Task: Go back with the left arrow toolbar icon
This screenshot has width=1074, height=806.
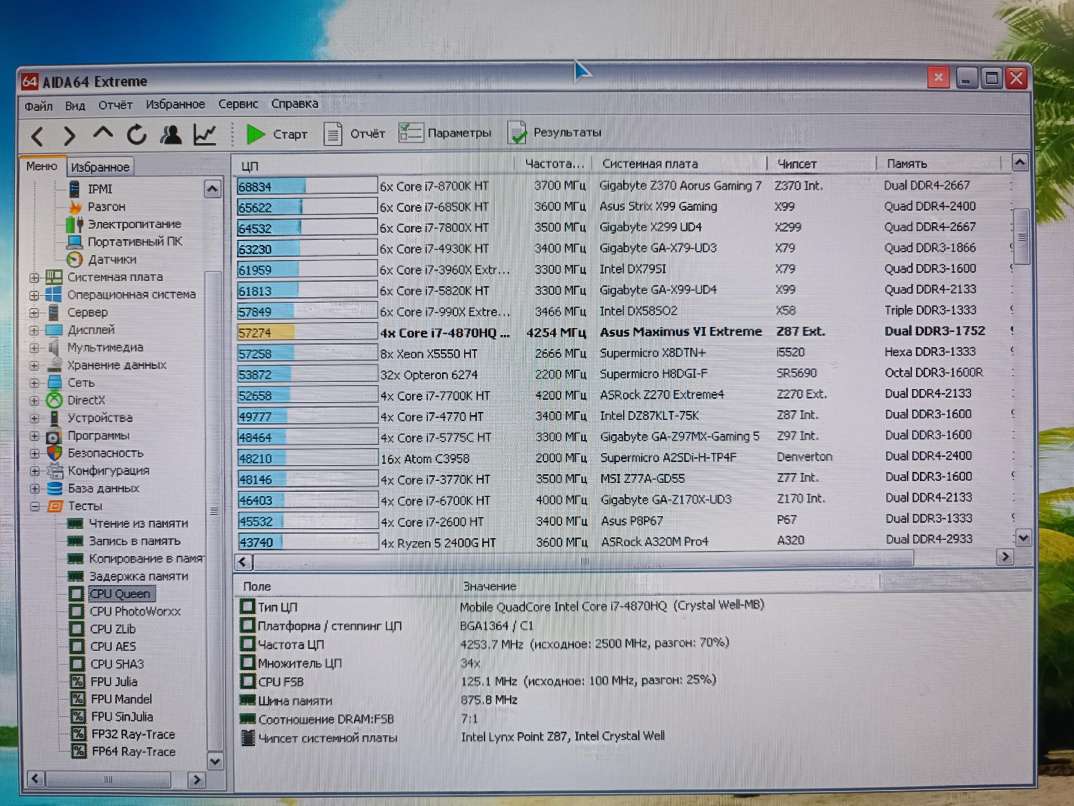Action: pos(38,136)
